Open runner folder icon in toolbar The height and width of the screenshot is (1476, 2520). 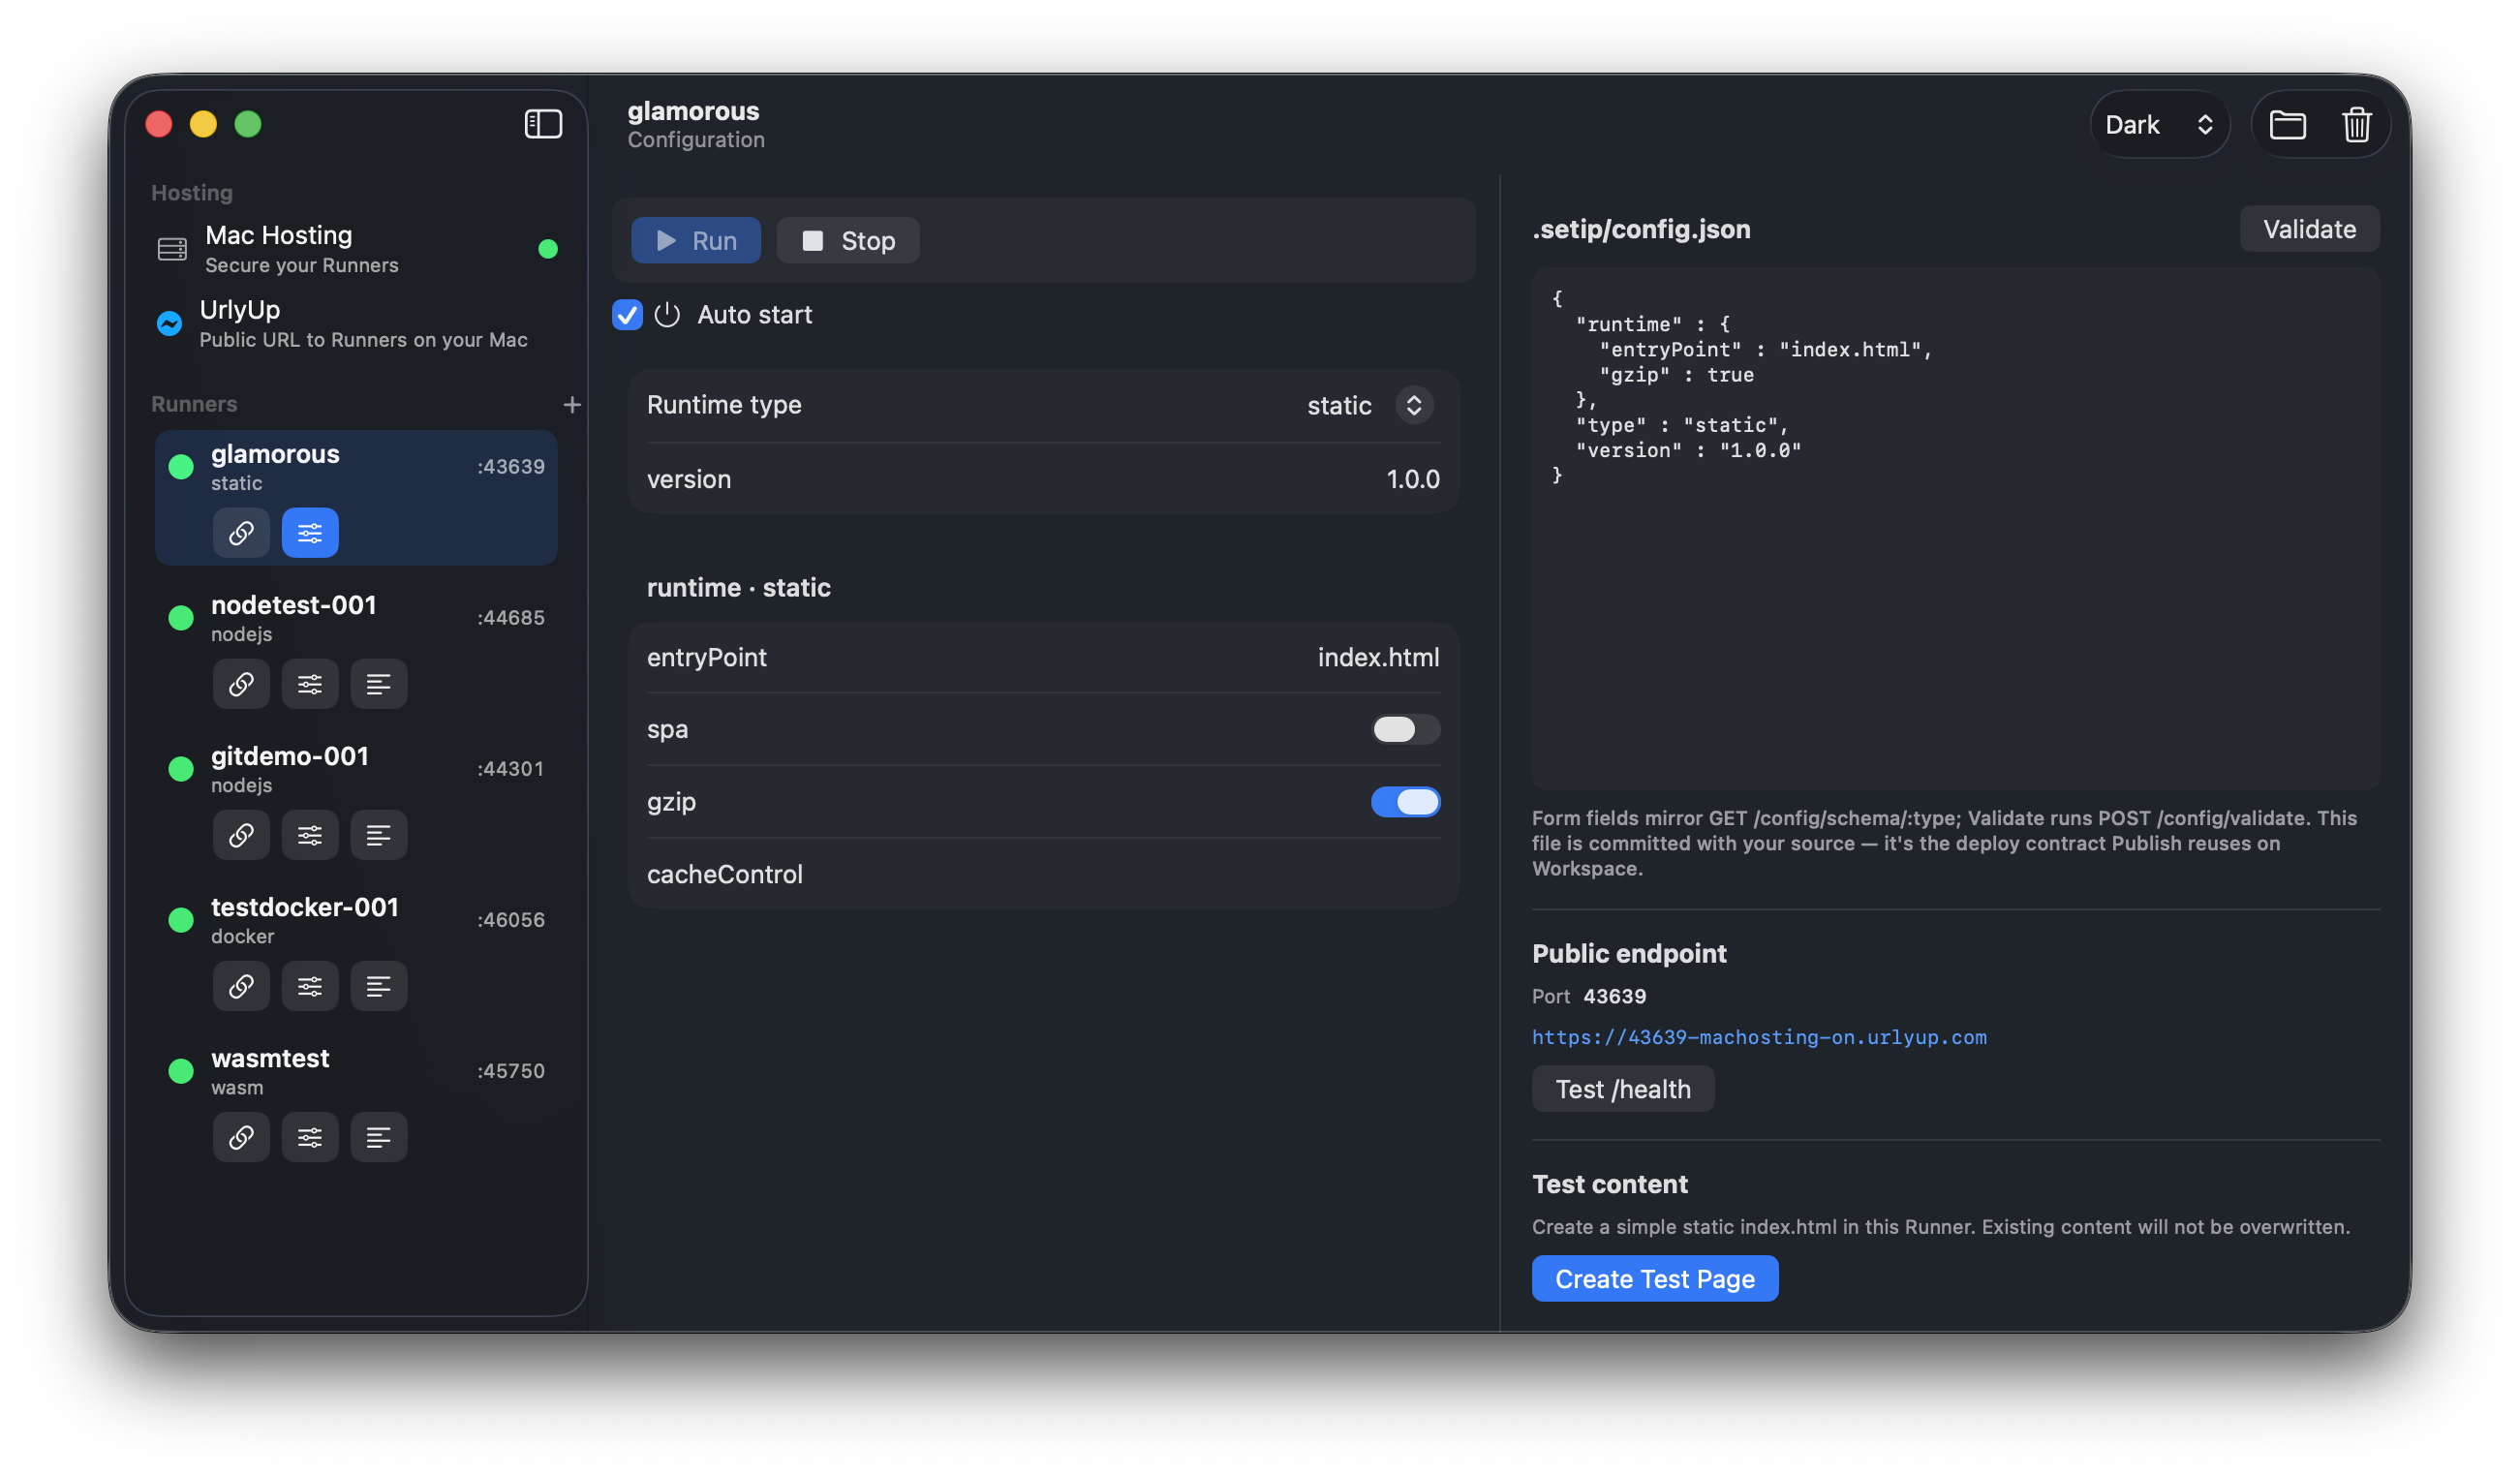point(2288,125)
